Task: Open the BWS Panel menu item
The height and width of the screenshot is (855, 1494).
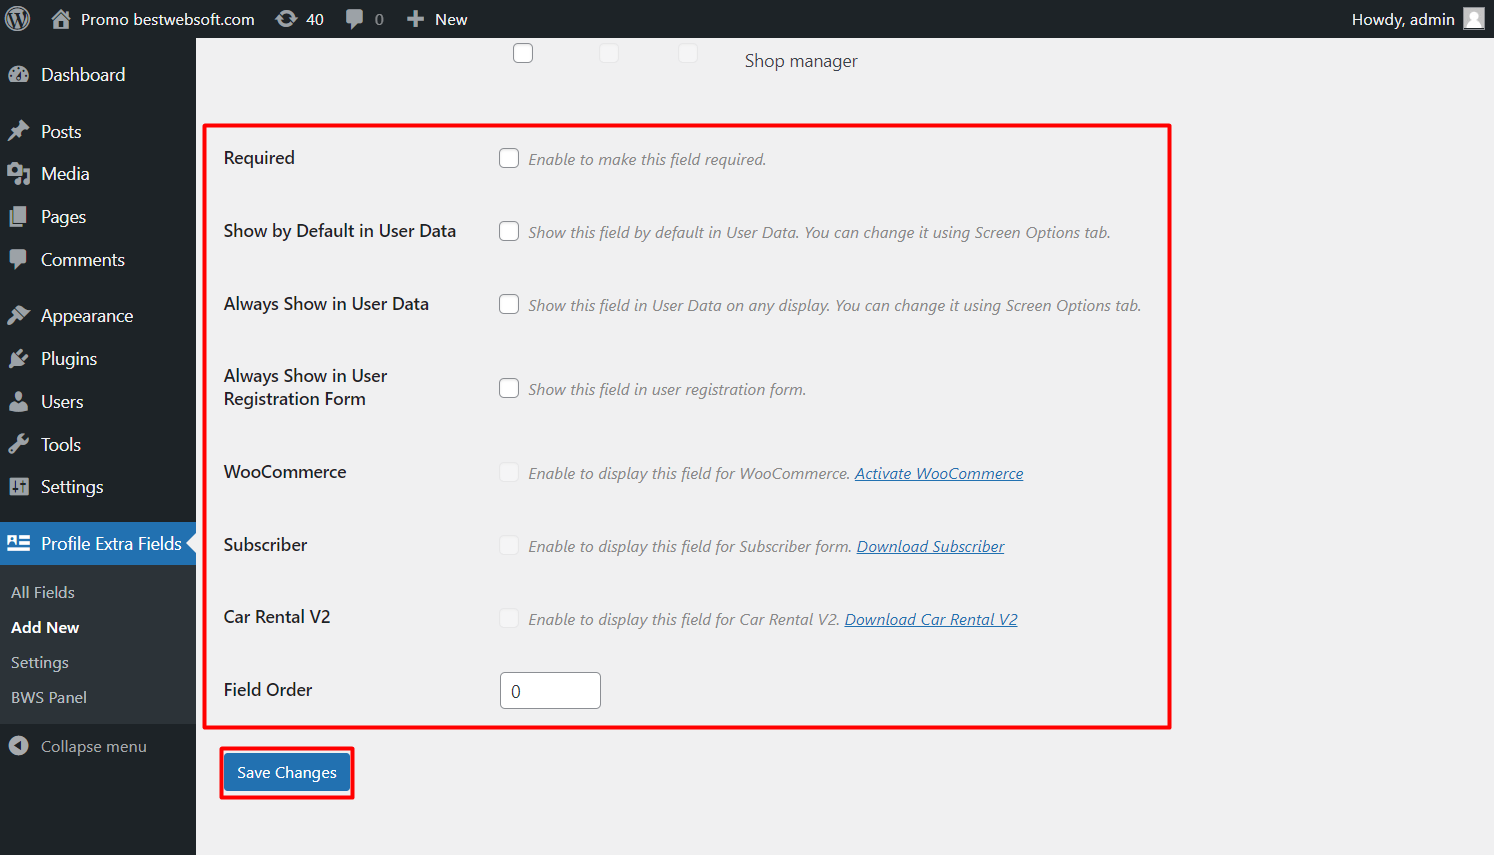Action: 48,697
